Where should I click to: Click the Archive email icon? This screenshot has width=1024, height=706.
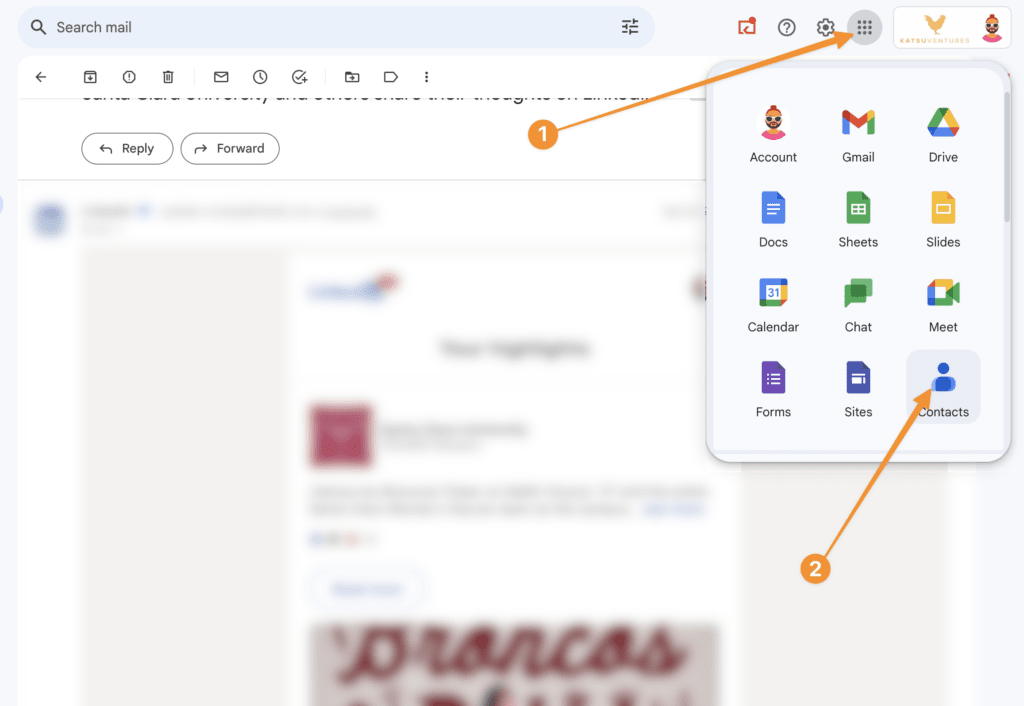point(90,77)
